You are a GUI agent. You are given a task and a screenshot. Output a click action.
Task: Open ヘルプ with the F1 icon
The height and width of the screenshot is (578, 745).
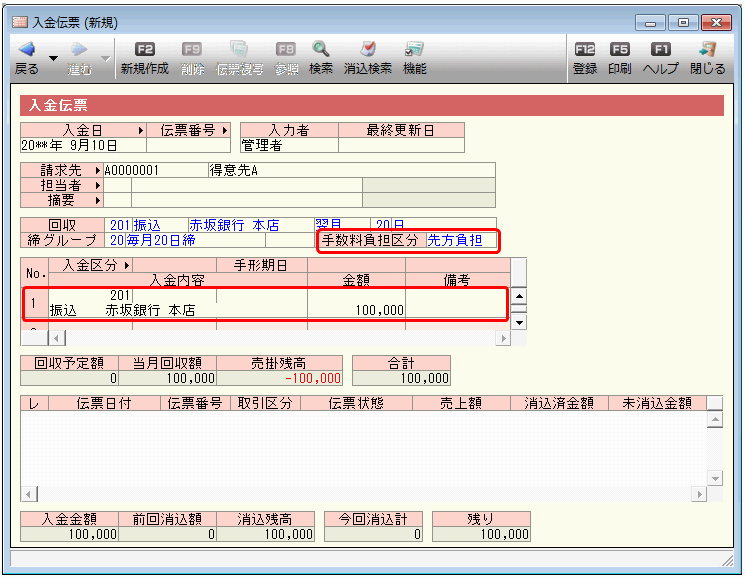pos(660,49)
